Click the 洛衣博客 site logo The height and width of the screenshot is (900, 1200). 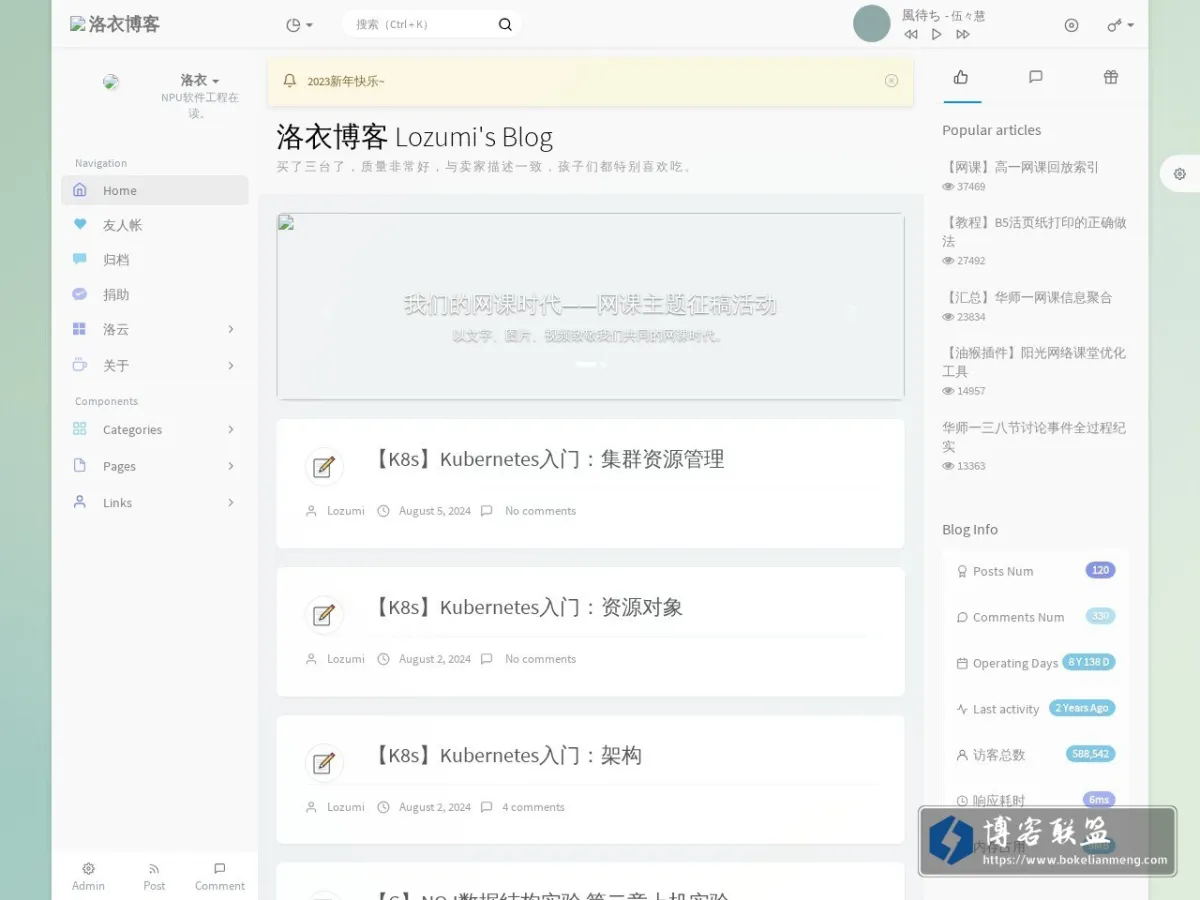click(115, 24)
